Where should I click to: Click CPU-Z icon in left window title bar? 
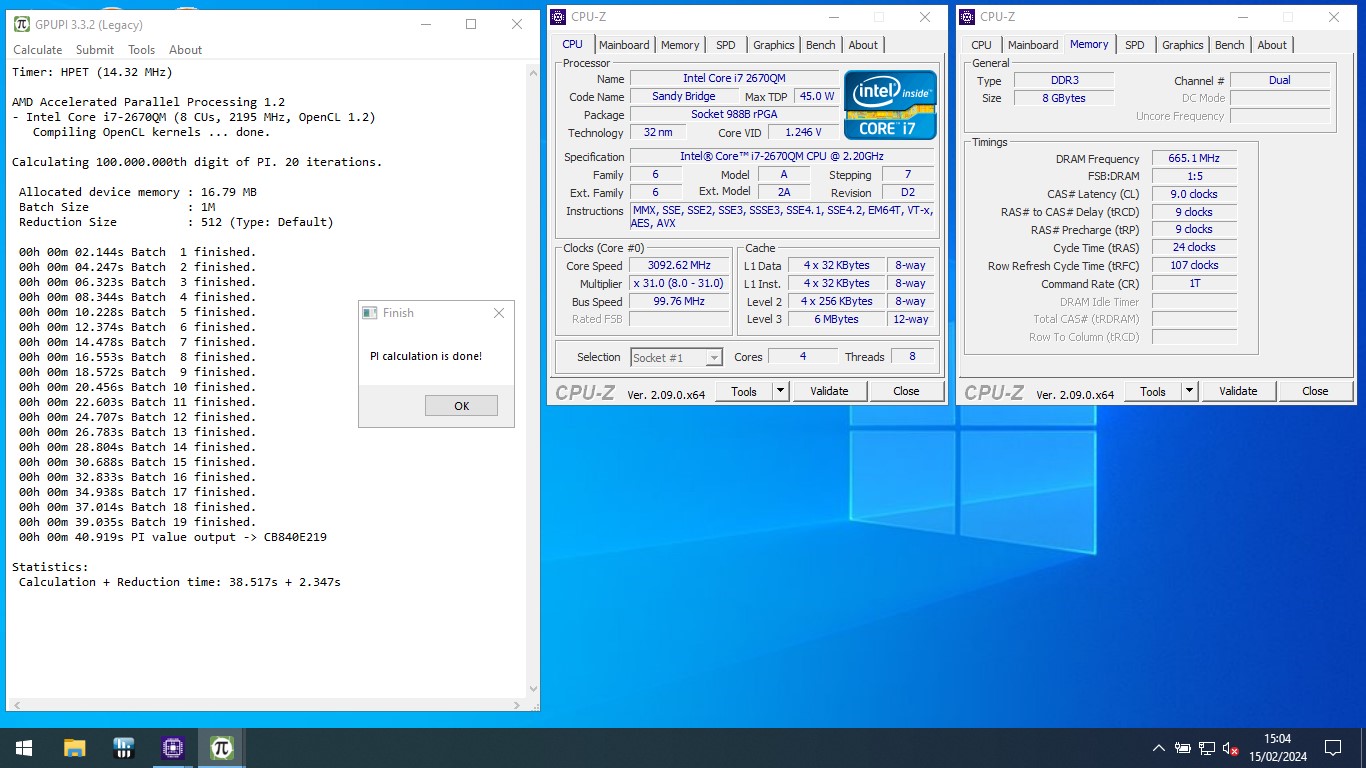[559, 16]
